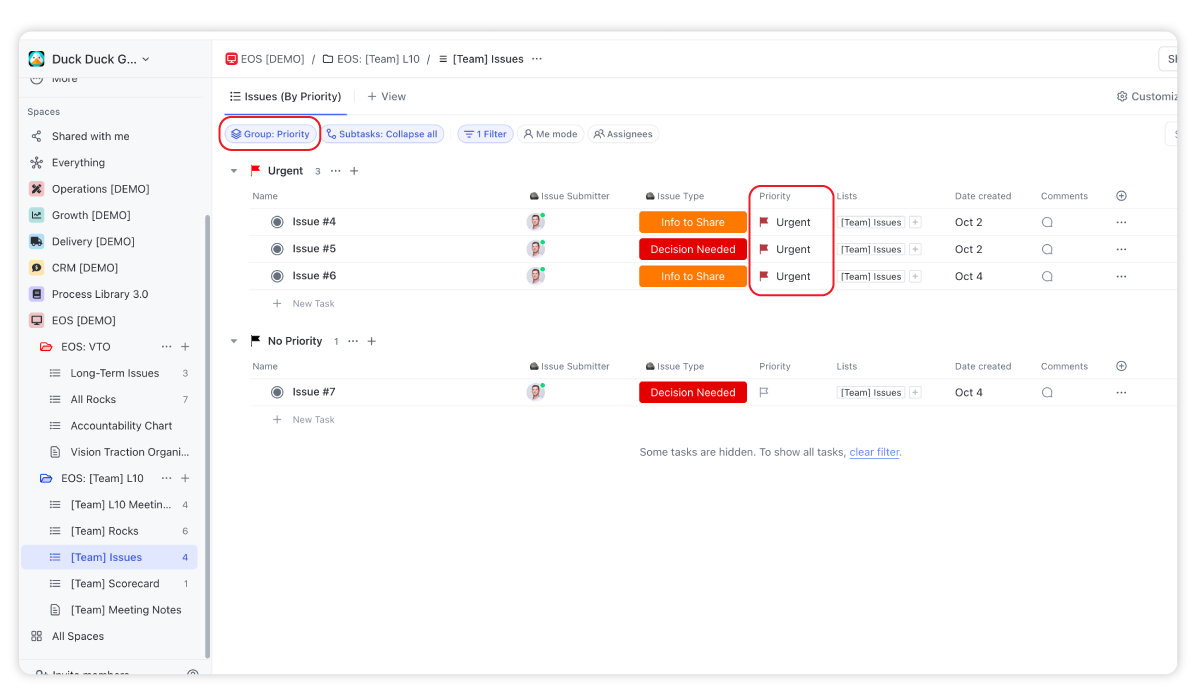The image size is (1200, 700).
Task: Open the Group: Priority dropdown
Action: coord(270,134)
